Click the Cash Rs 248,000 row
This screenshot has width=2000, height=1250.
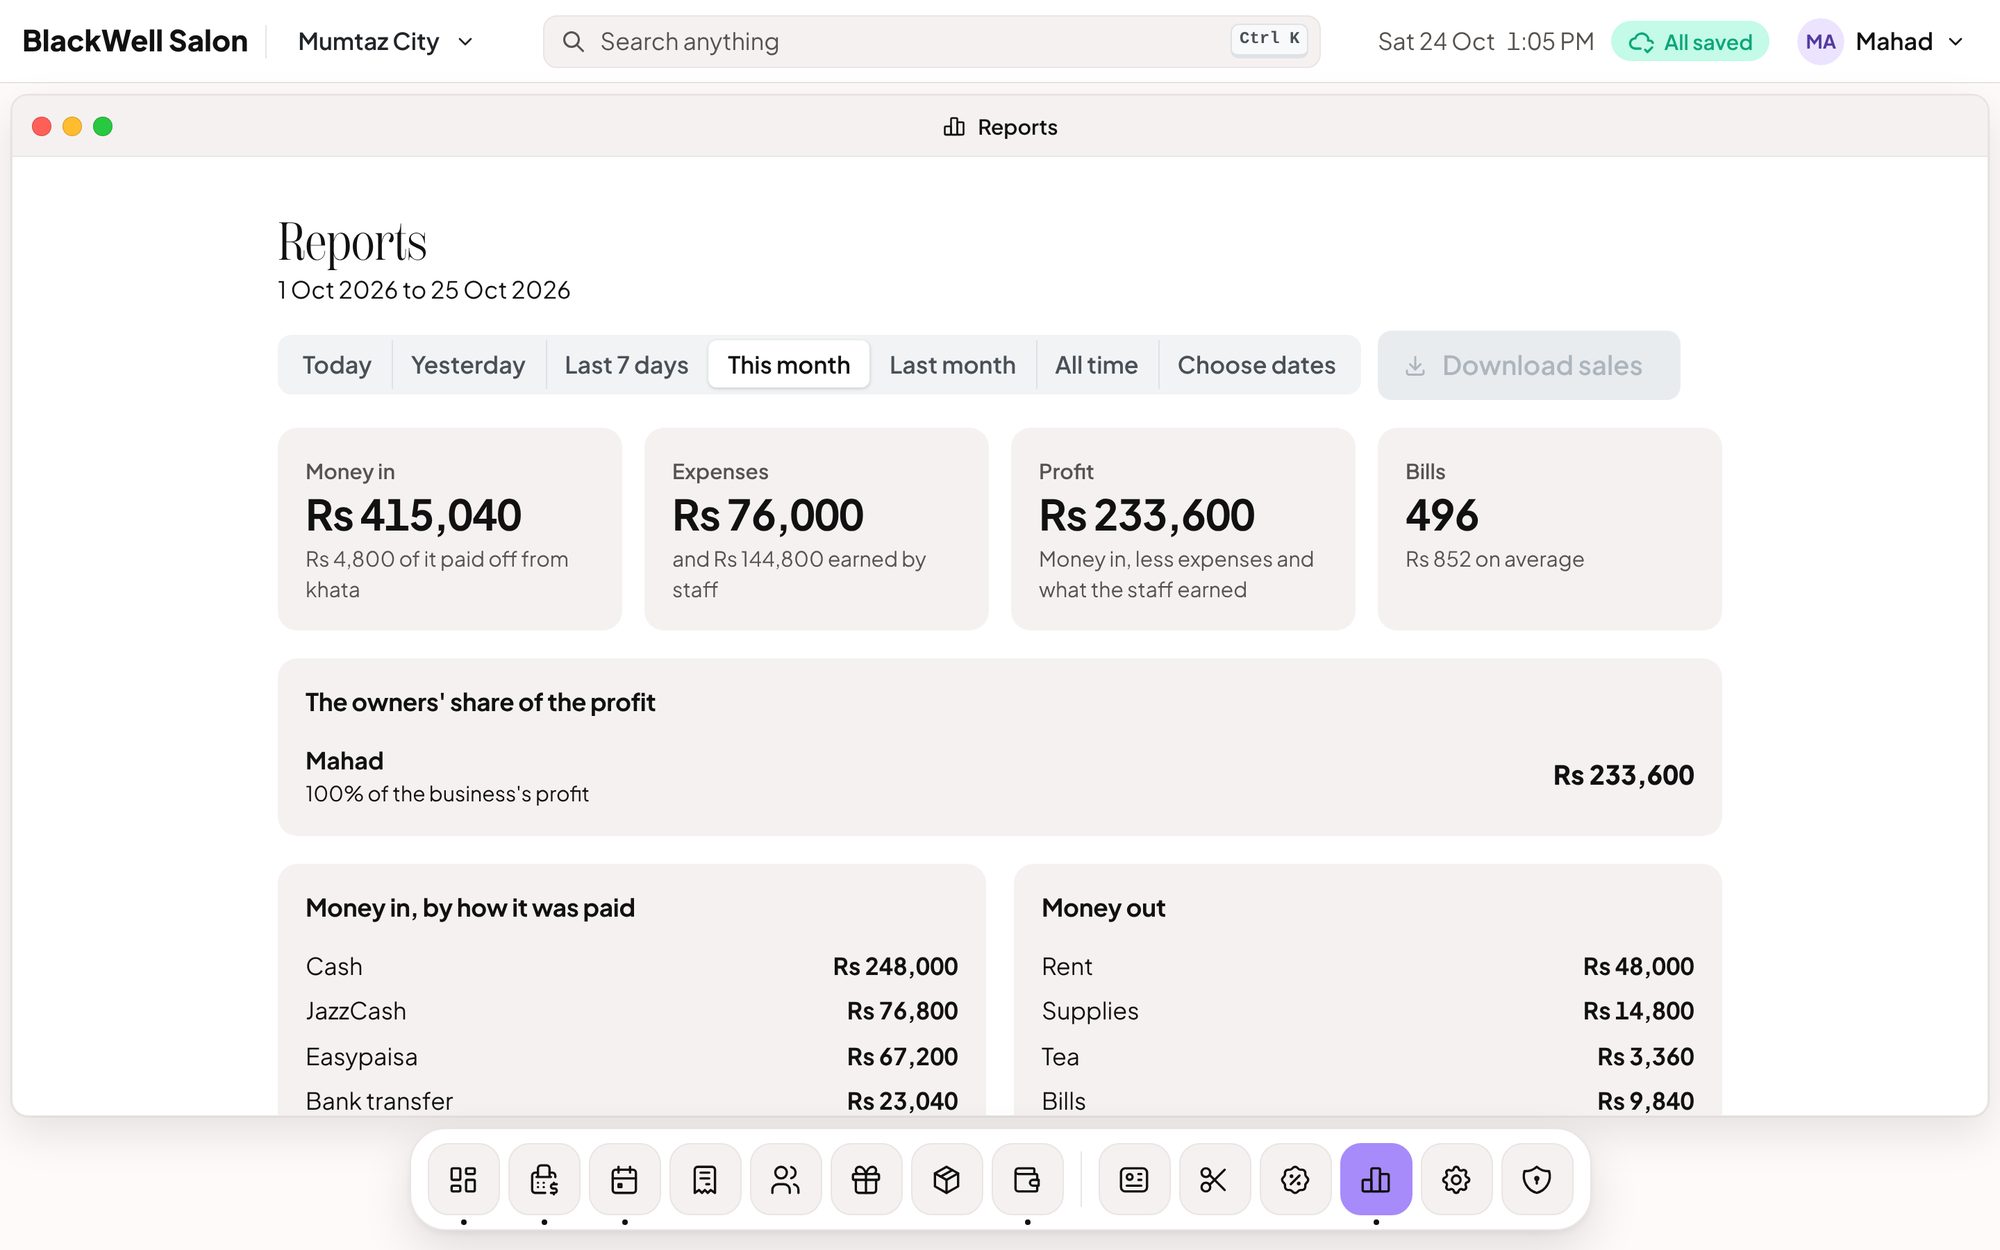pos(631,966)
